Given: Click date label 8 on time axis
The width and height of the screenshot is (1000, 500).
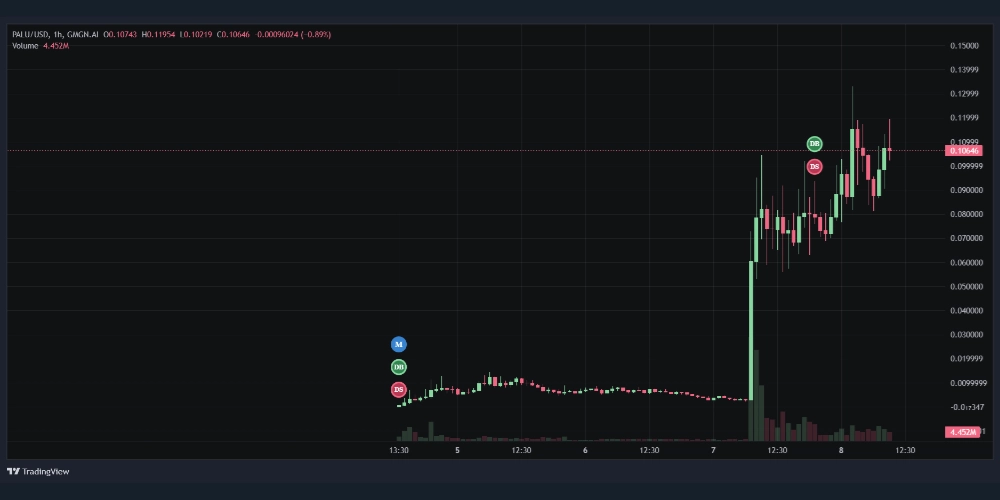Looking at the screenshot, I should (841, 451).
